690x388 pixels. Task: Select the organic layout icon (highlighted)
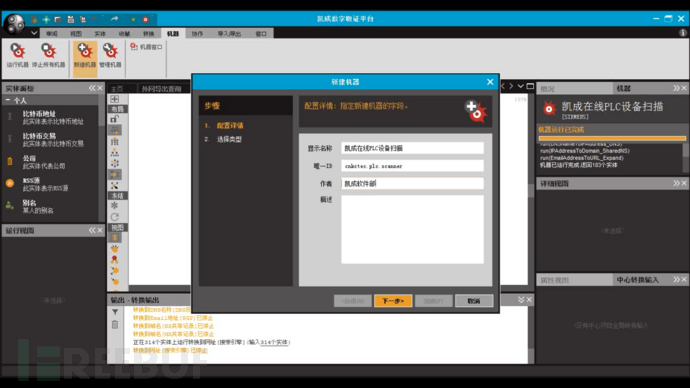[115, 175]
